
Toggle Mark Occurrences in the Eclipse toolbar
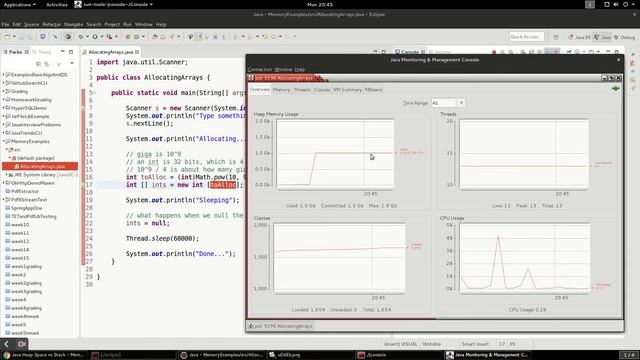pyautogui.click(x=200, y=37)
